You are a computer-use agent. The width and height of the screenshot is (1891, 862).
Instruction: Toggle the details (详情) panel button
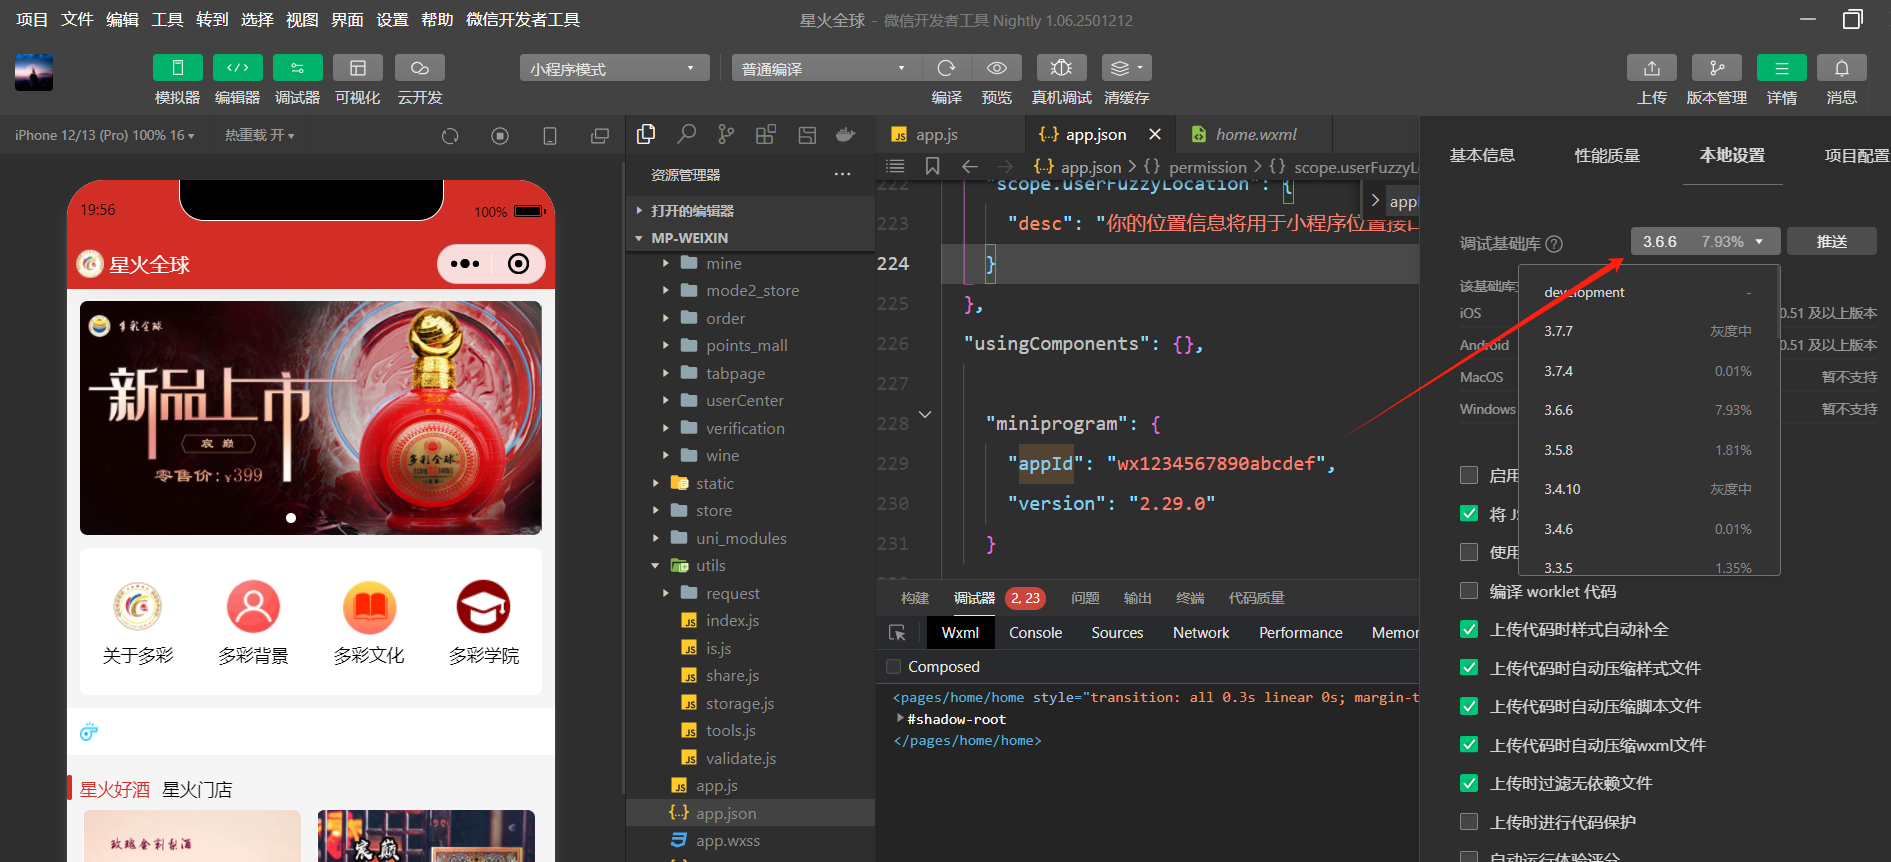(1782, 68)
